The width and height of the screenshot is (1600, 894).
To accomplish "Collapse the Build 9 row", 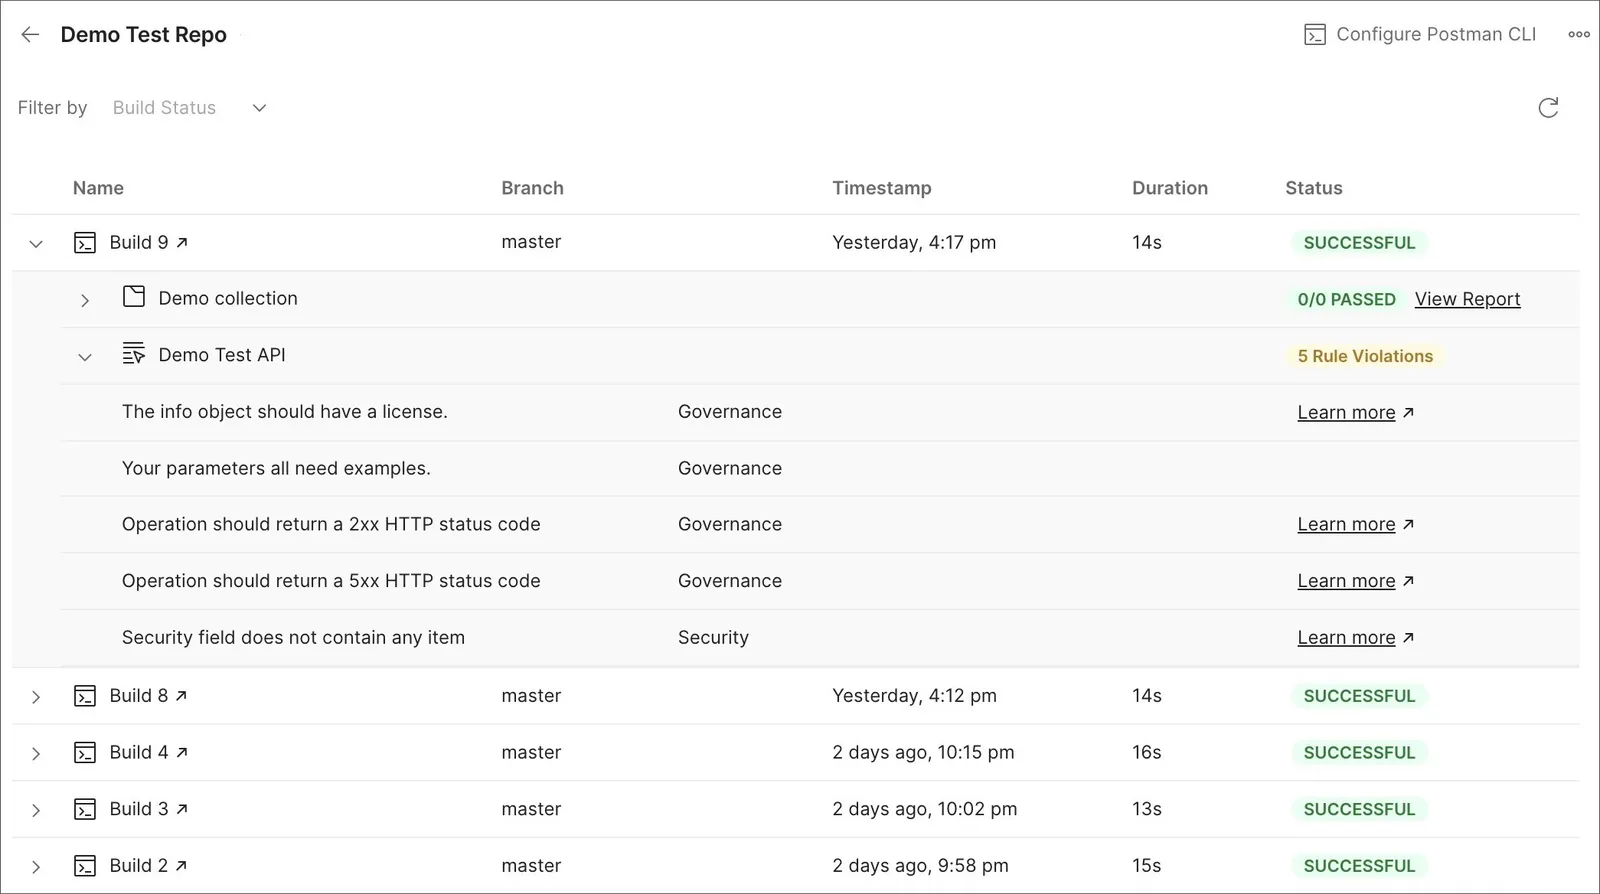I will [36, 243].
